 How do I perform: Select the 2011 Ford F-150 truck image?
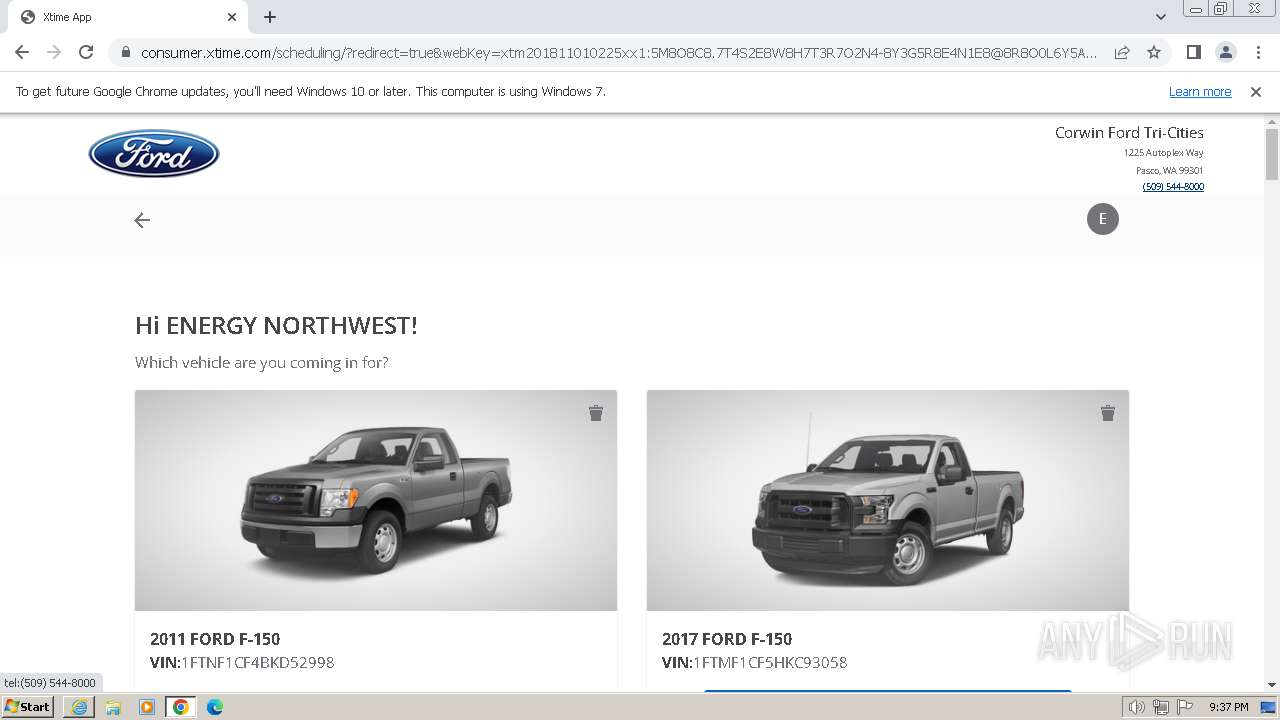tap(376, 500)
